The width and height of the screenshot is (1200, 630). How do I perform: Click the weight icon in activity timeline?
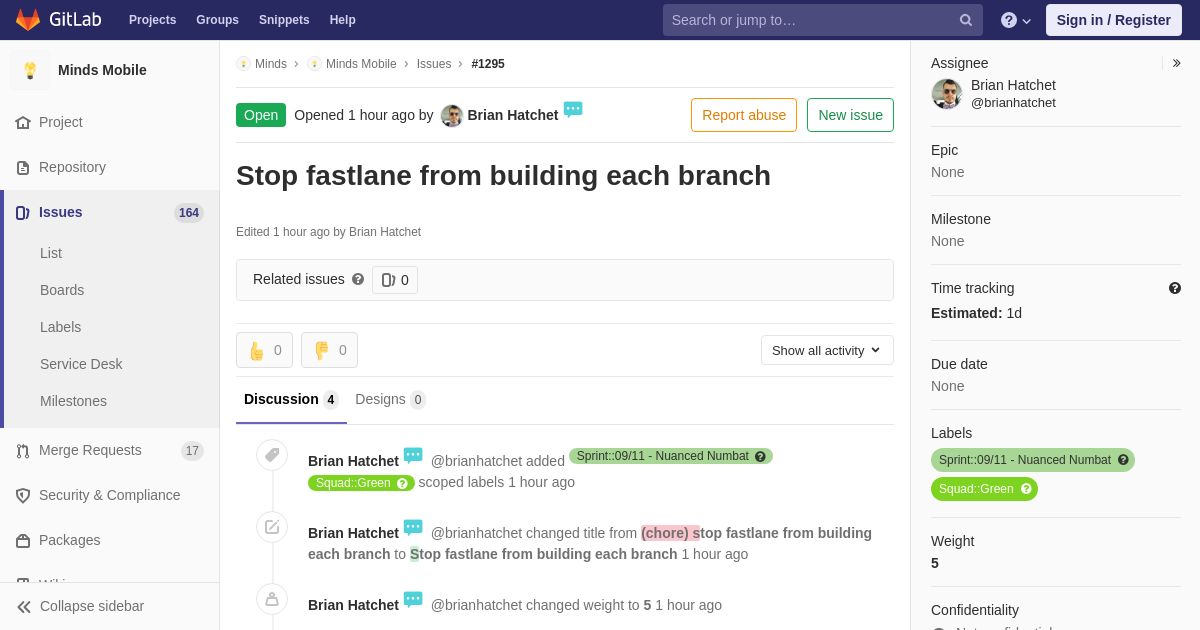click(x=272, y=599)
